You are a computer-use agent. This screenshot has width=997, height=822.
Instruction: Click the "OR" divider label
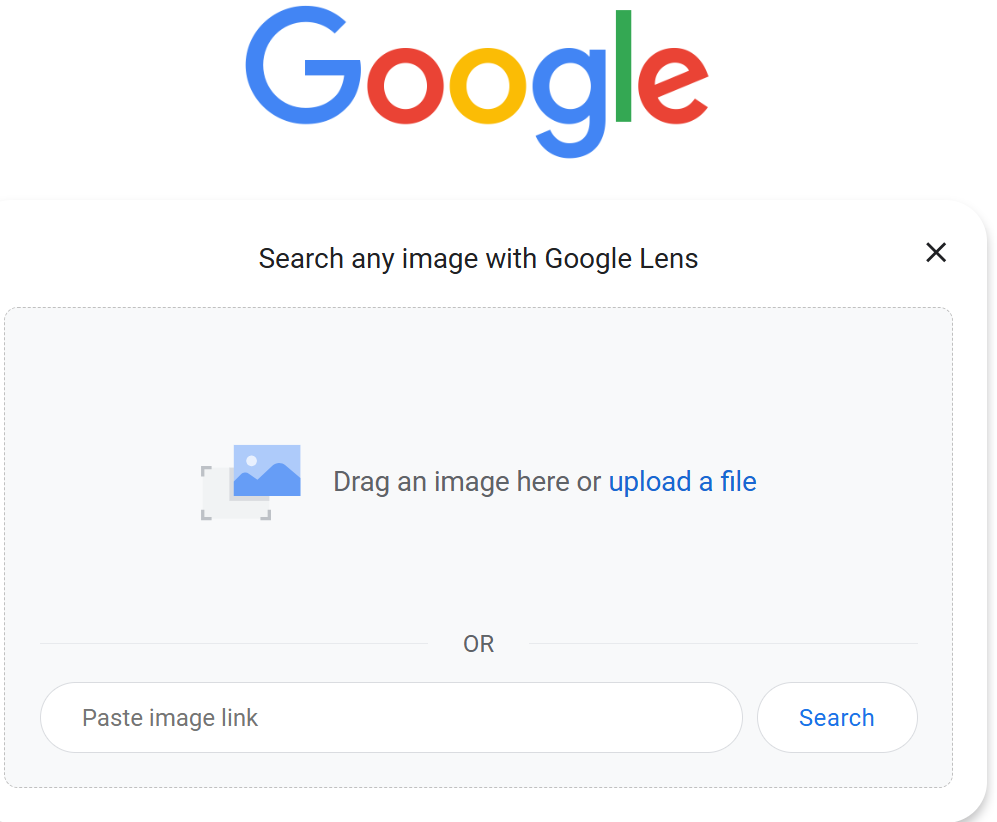pyautogui.click(x=478, y=644)
